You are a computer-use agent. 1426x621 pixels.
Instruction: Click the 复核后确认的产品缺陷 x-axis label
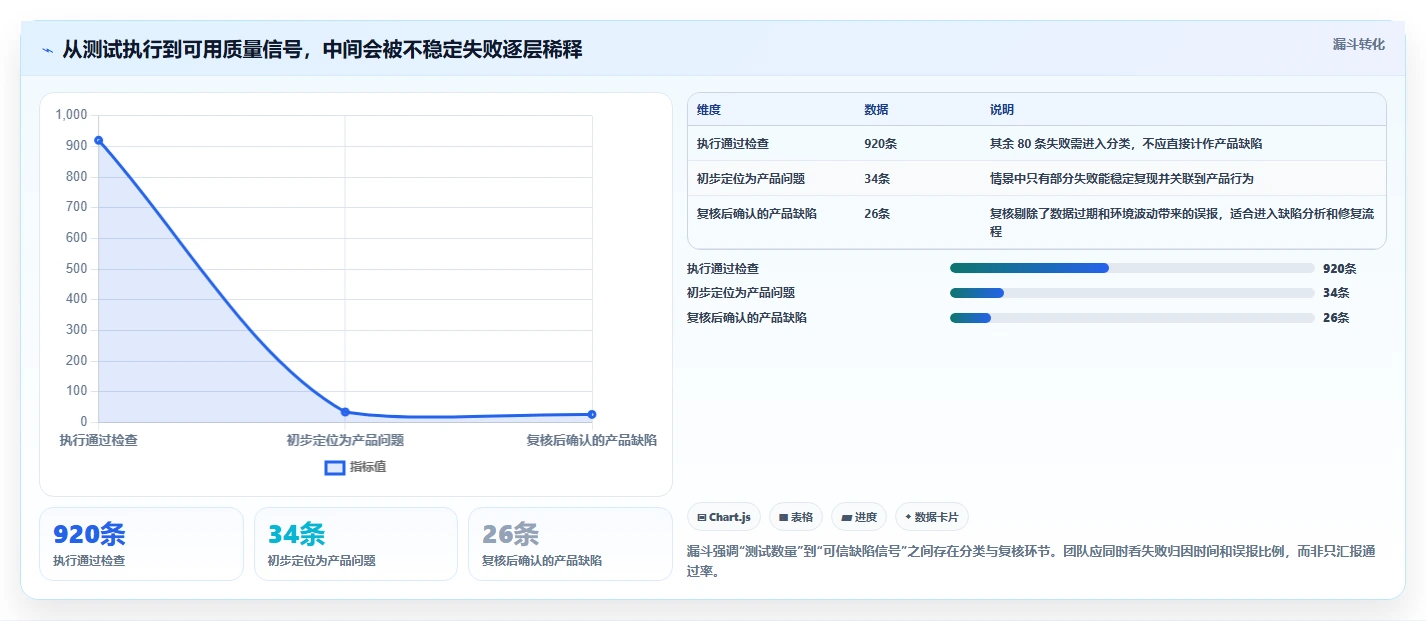pos(592,440)
